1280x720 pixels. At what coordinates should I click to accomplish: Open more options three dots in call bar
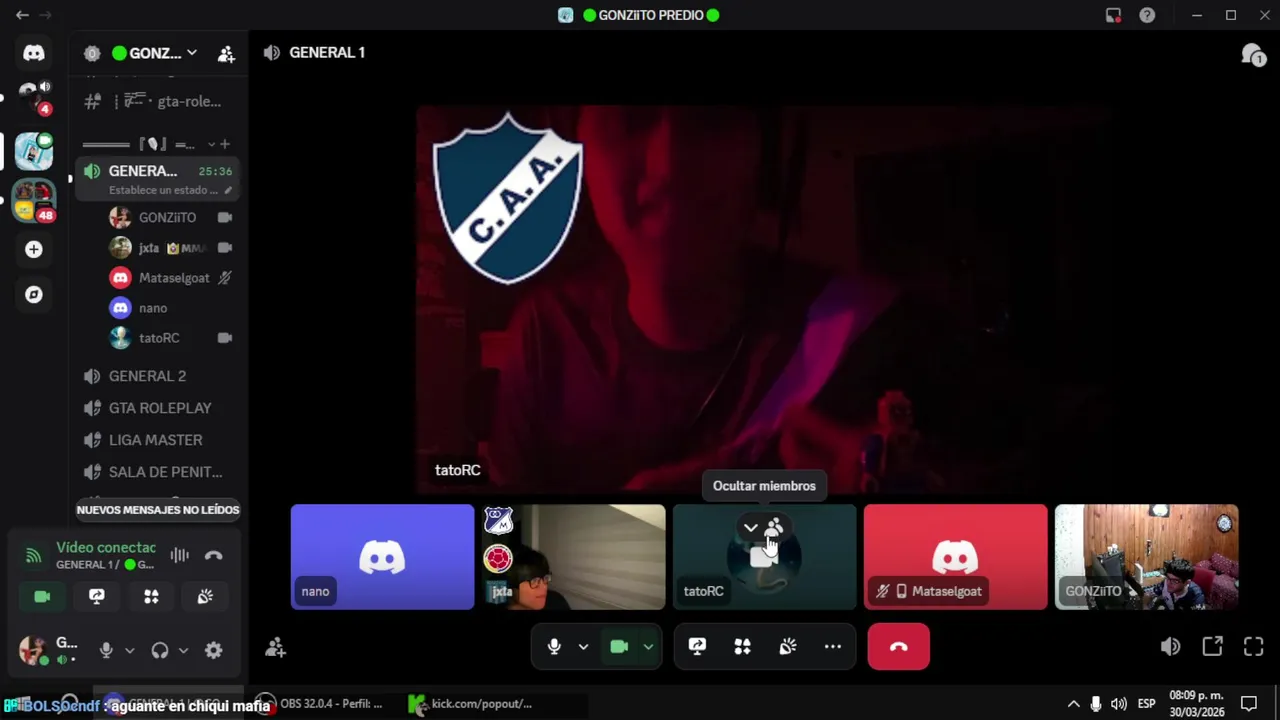pos(832,647)
